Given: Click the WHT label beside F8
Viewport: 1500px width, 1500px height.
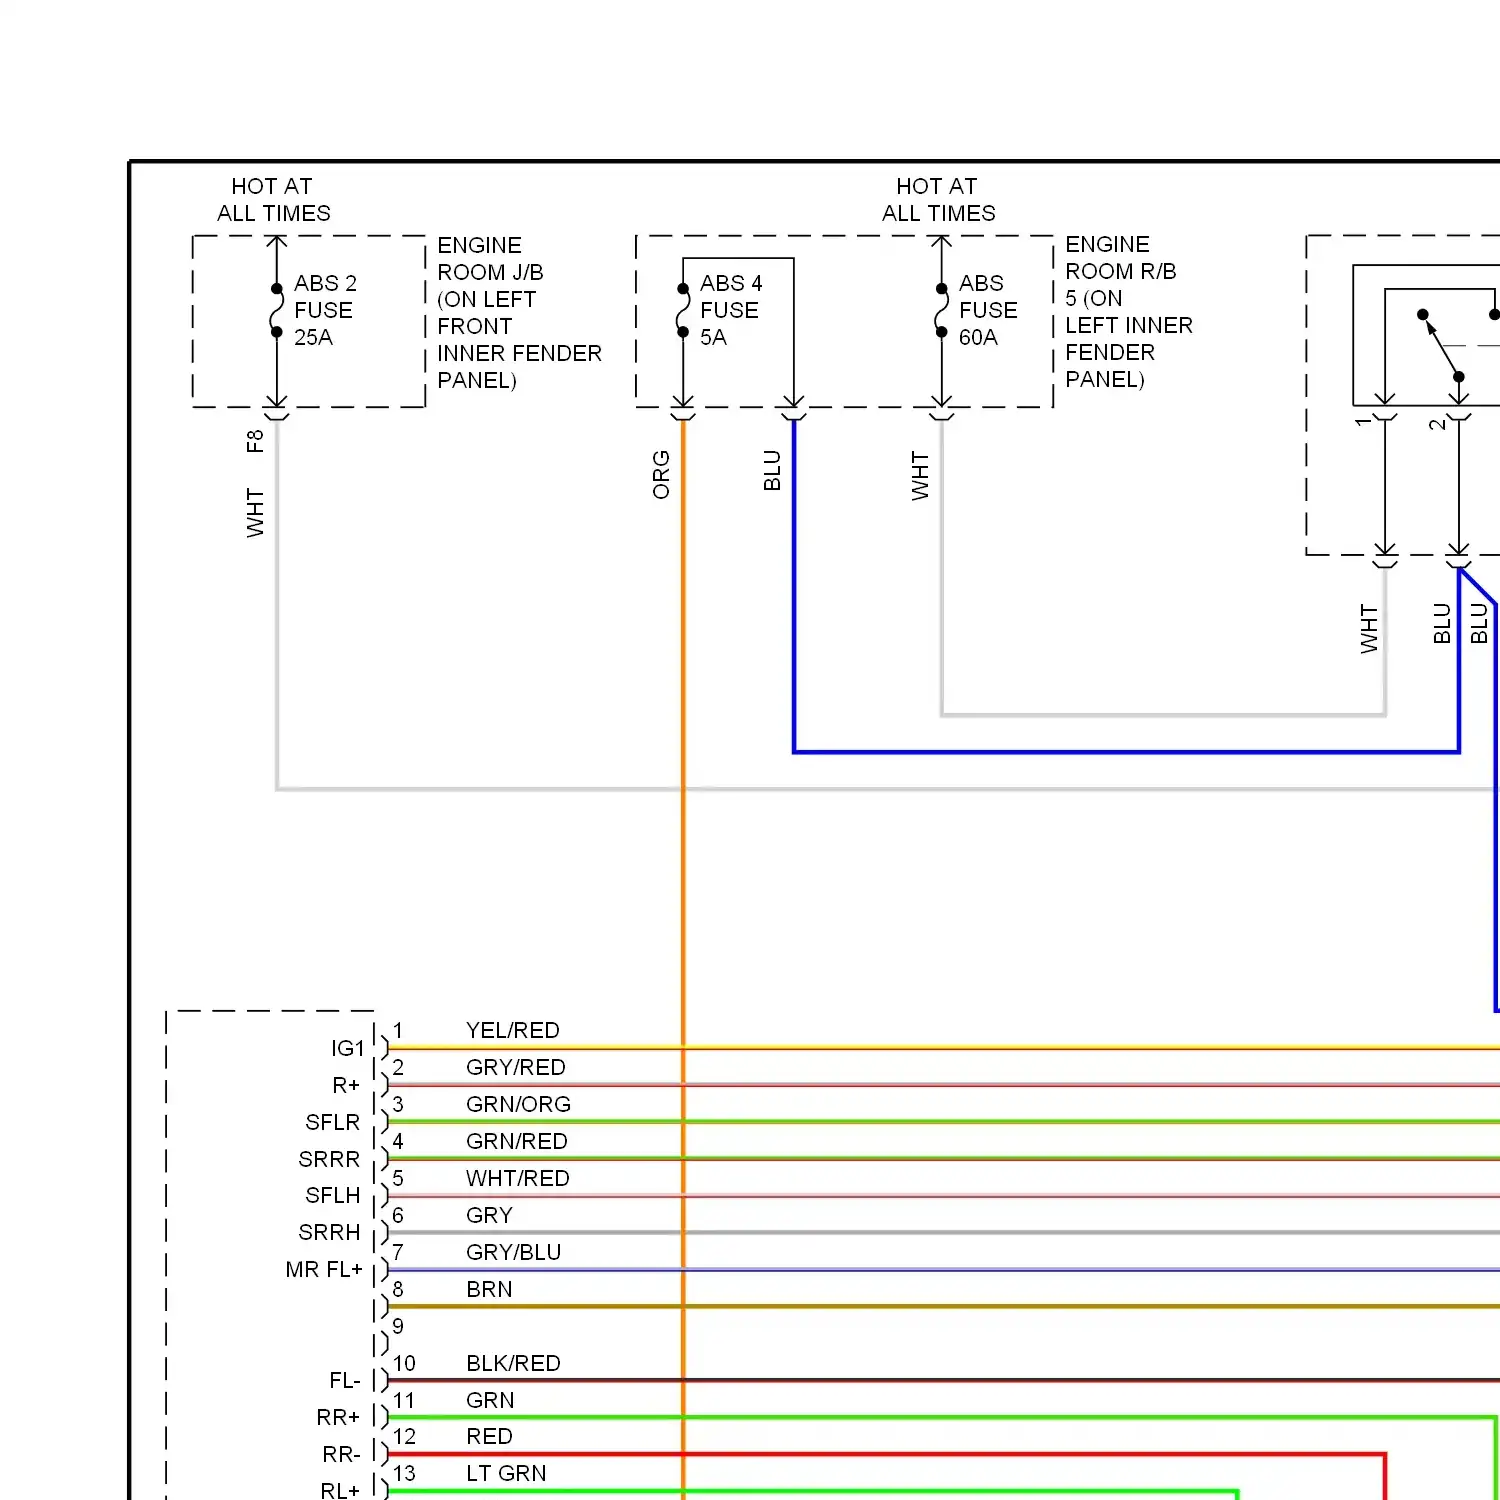Looking at the screenshot, I should click(x=255, y=513).
